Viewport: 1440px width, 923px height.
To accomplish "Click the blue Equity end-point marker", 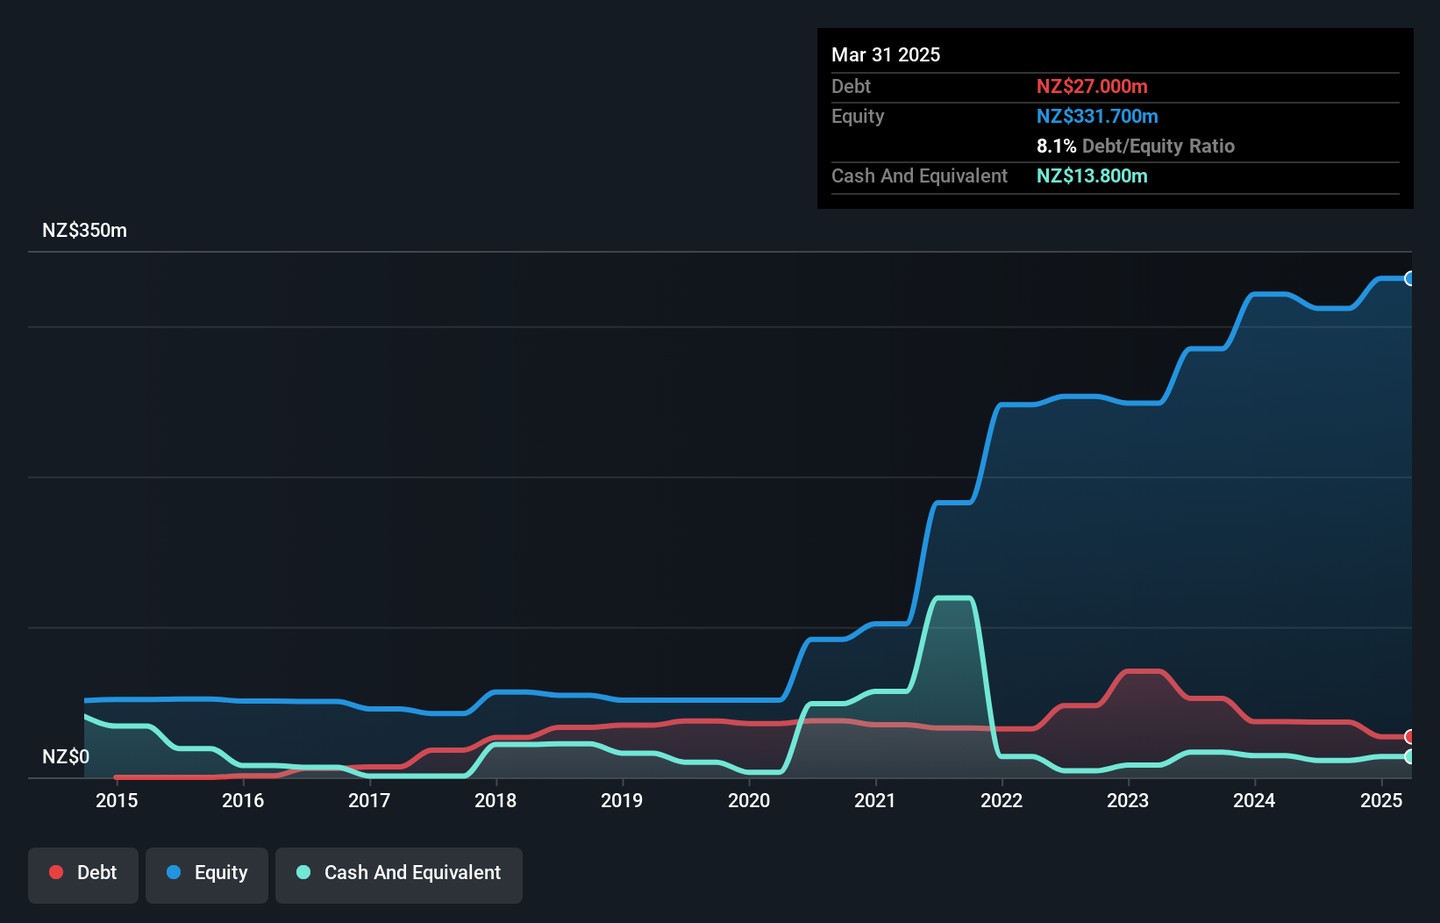I will pos(1409,279).
